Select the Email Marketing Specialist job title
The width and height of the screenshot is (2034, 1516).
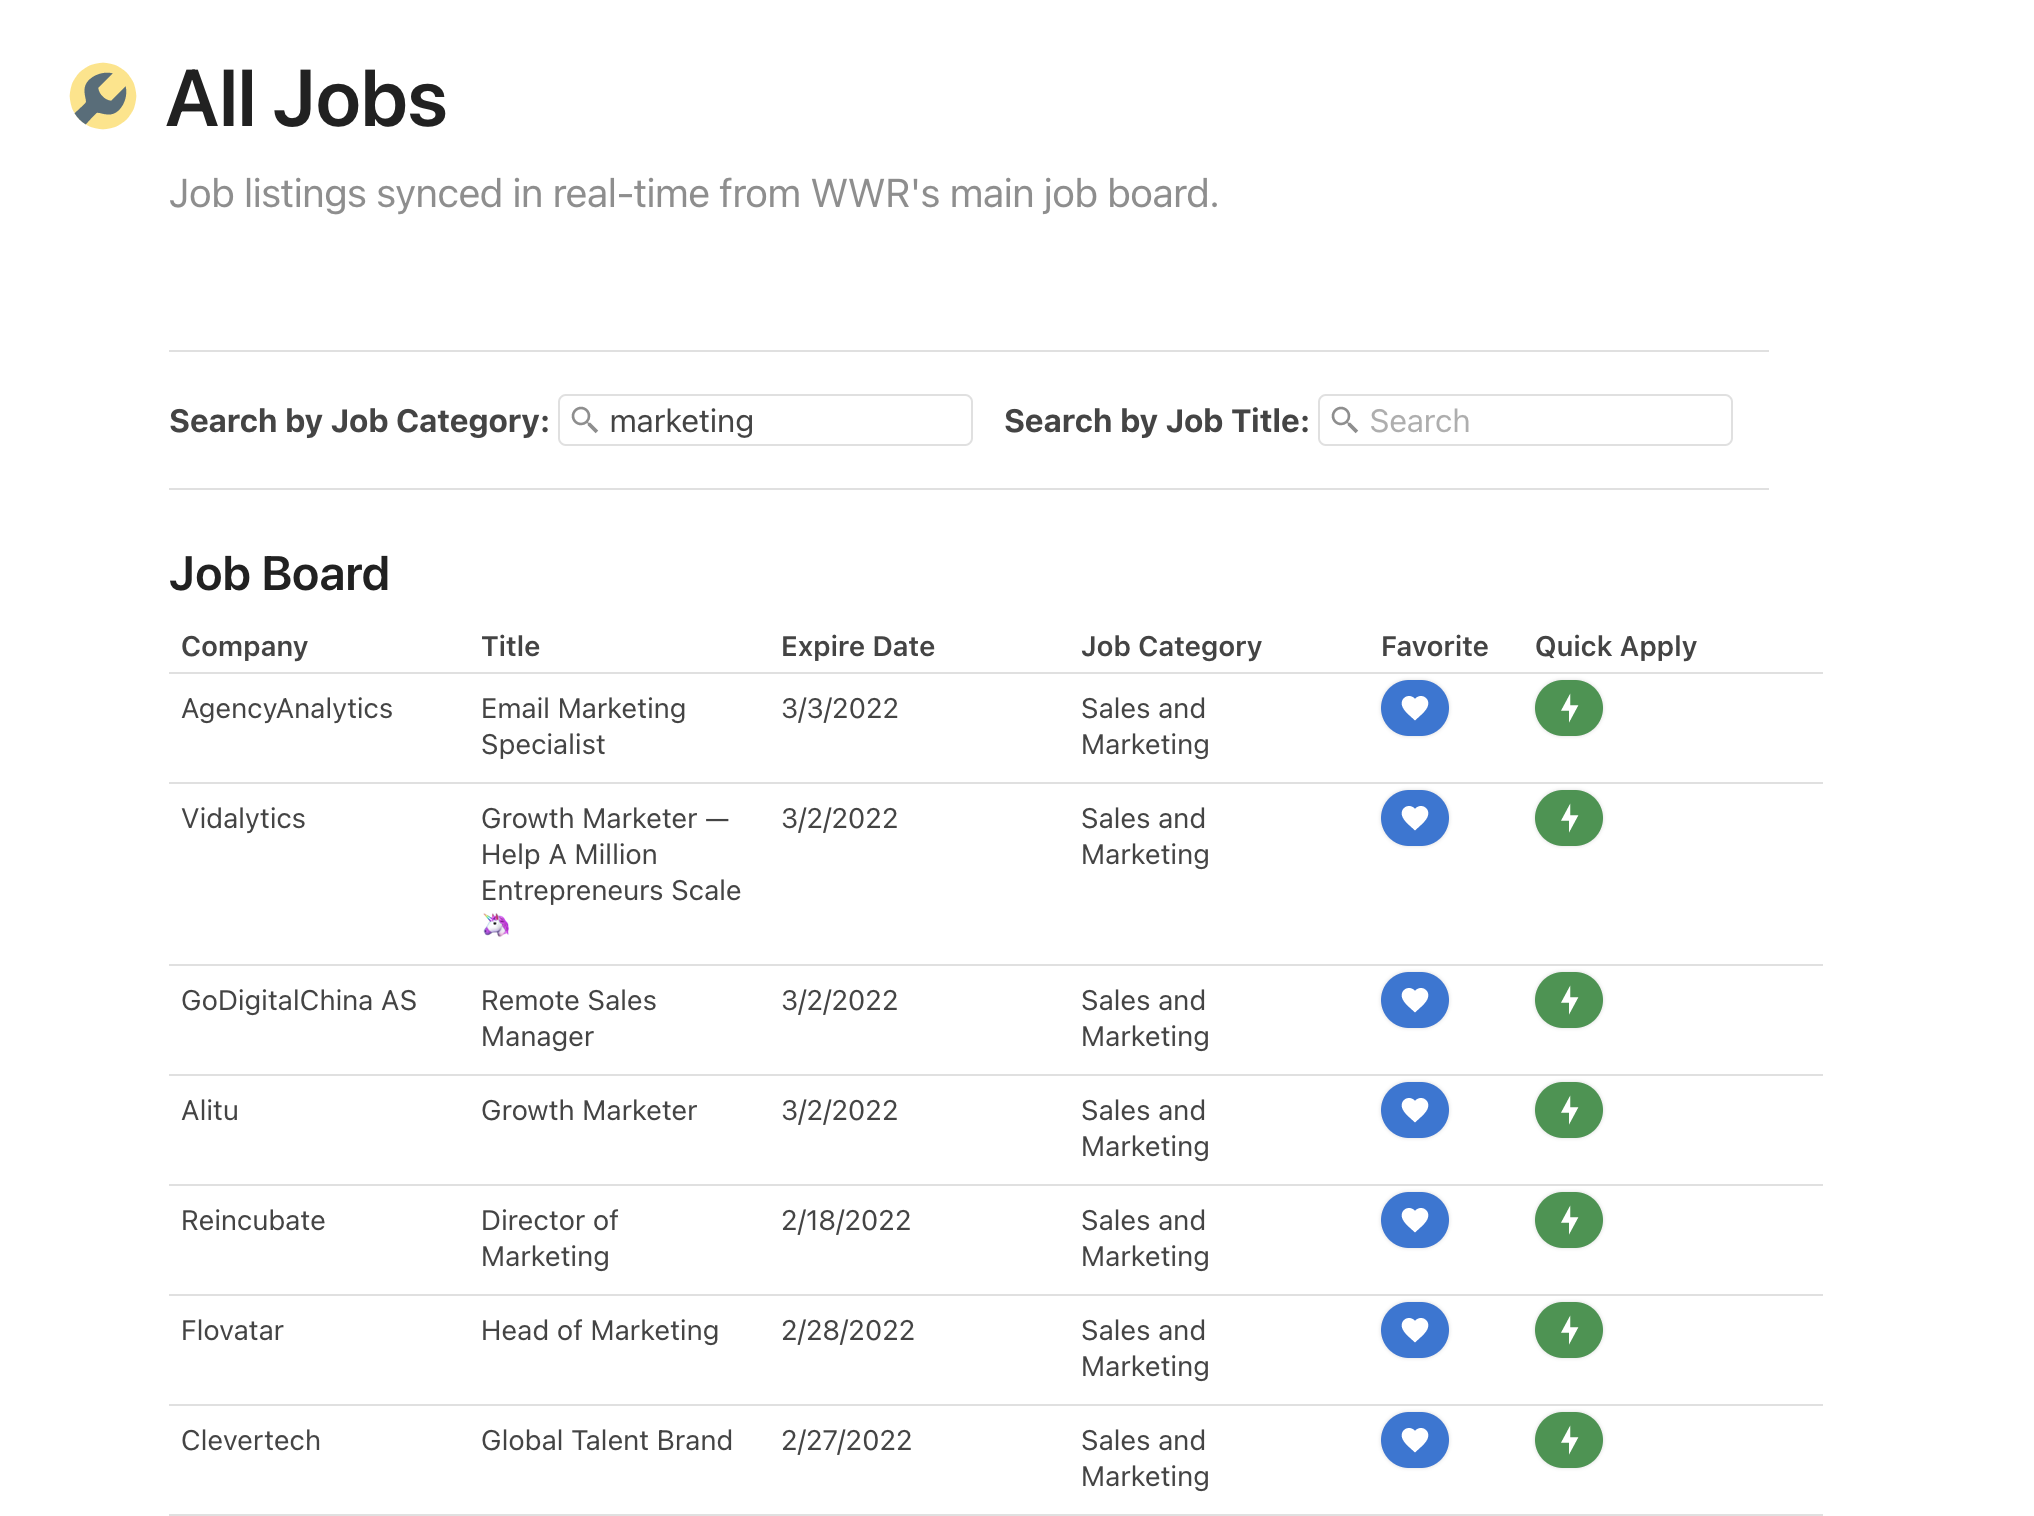[583, 726]
